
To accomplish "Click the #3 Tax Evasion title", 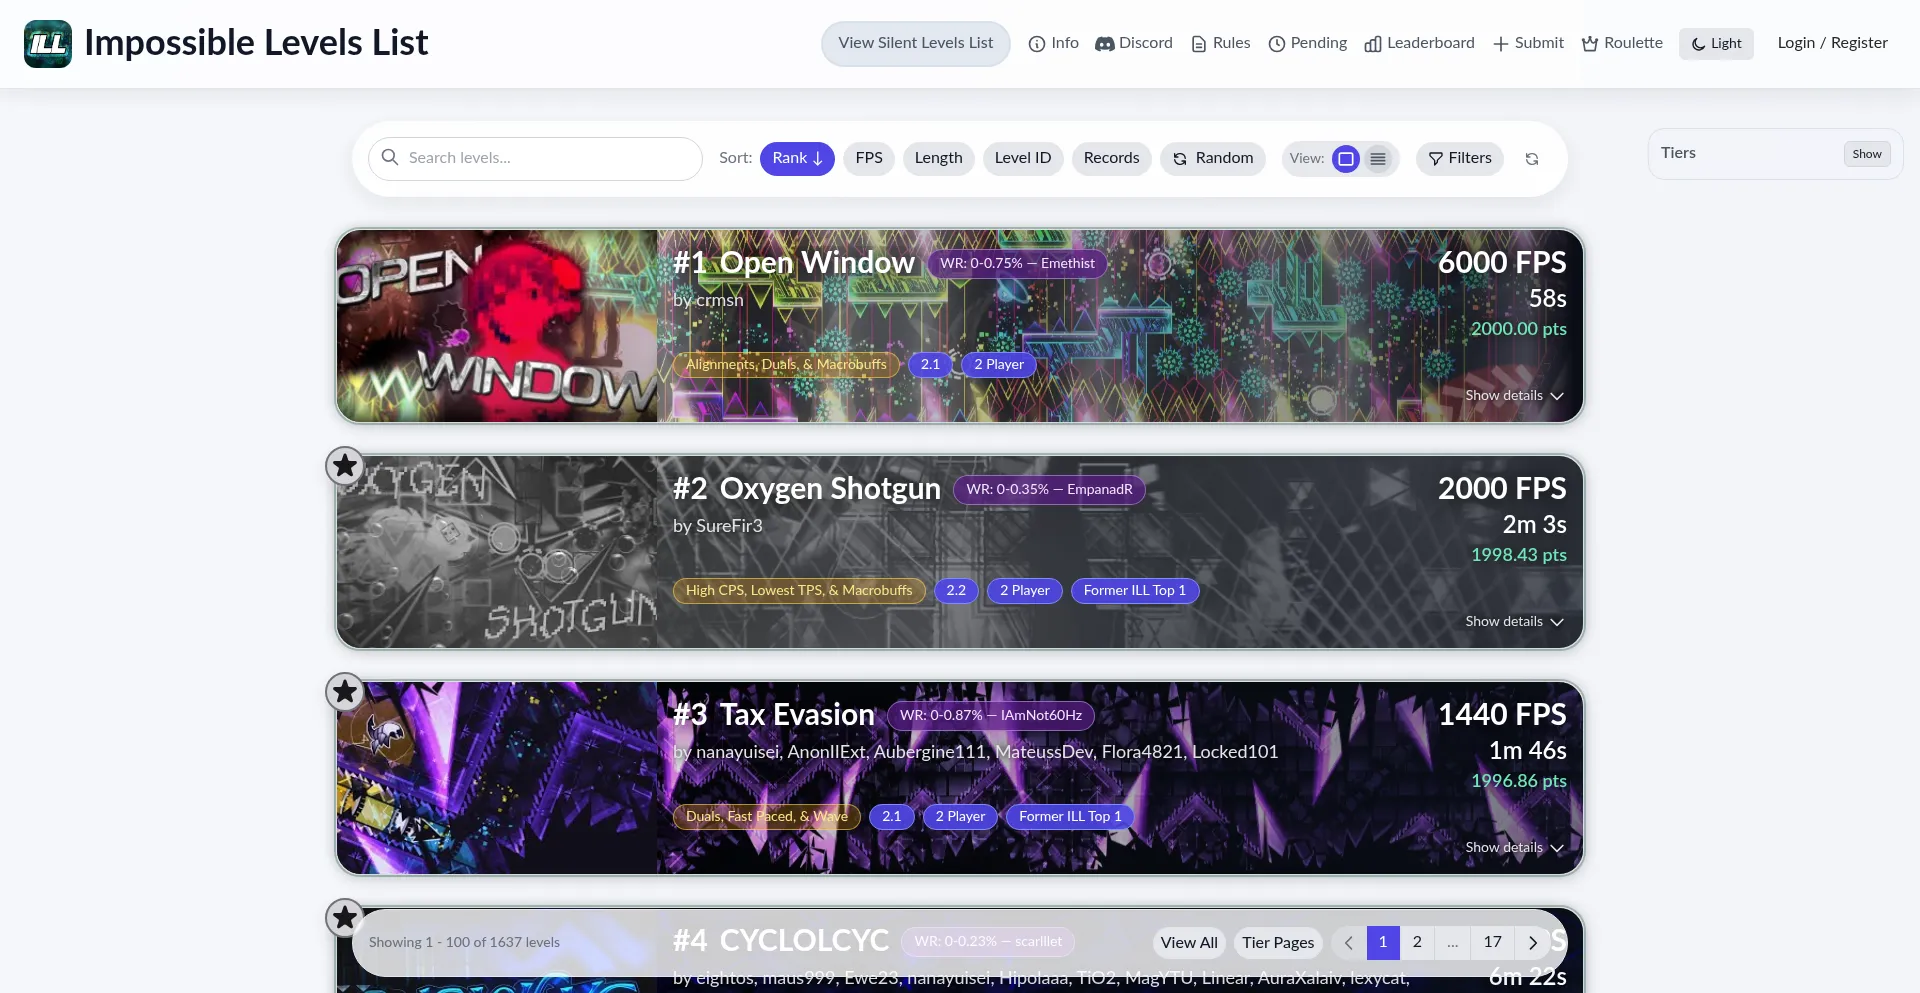I will (773, 715).
